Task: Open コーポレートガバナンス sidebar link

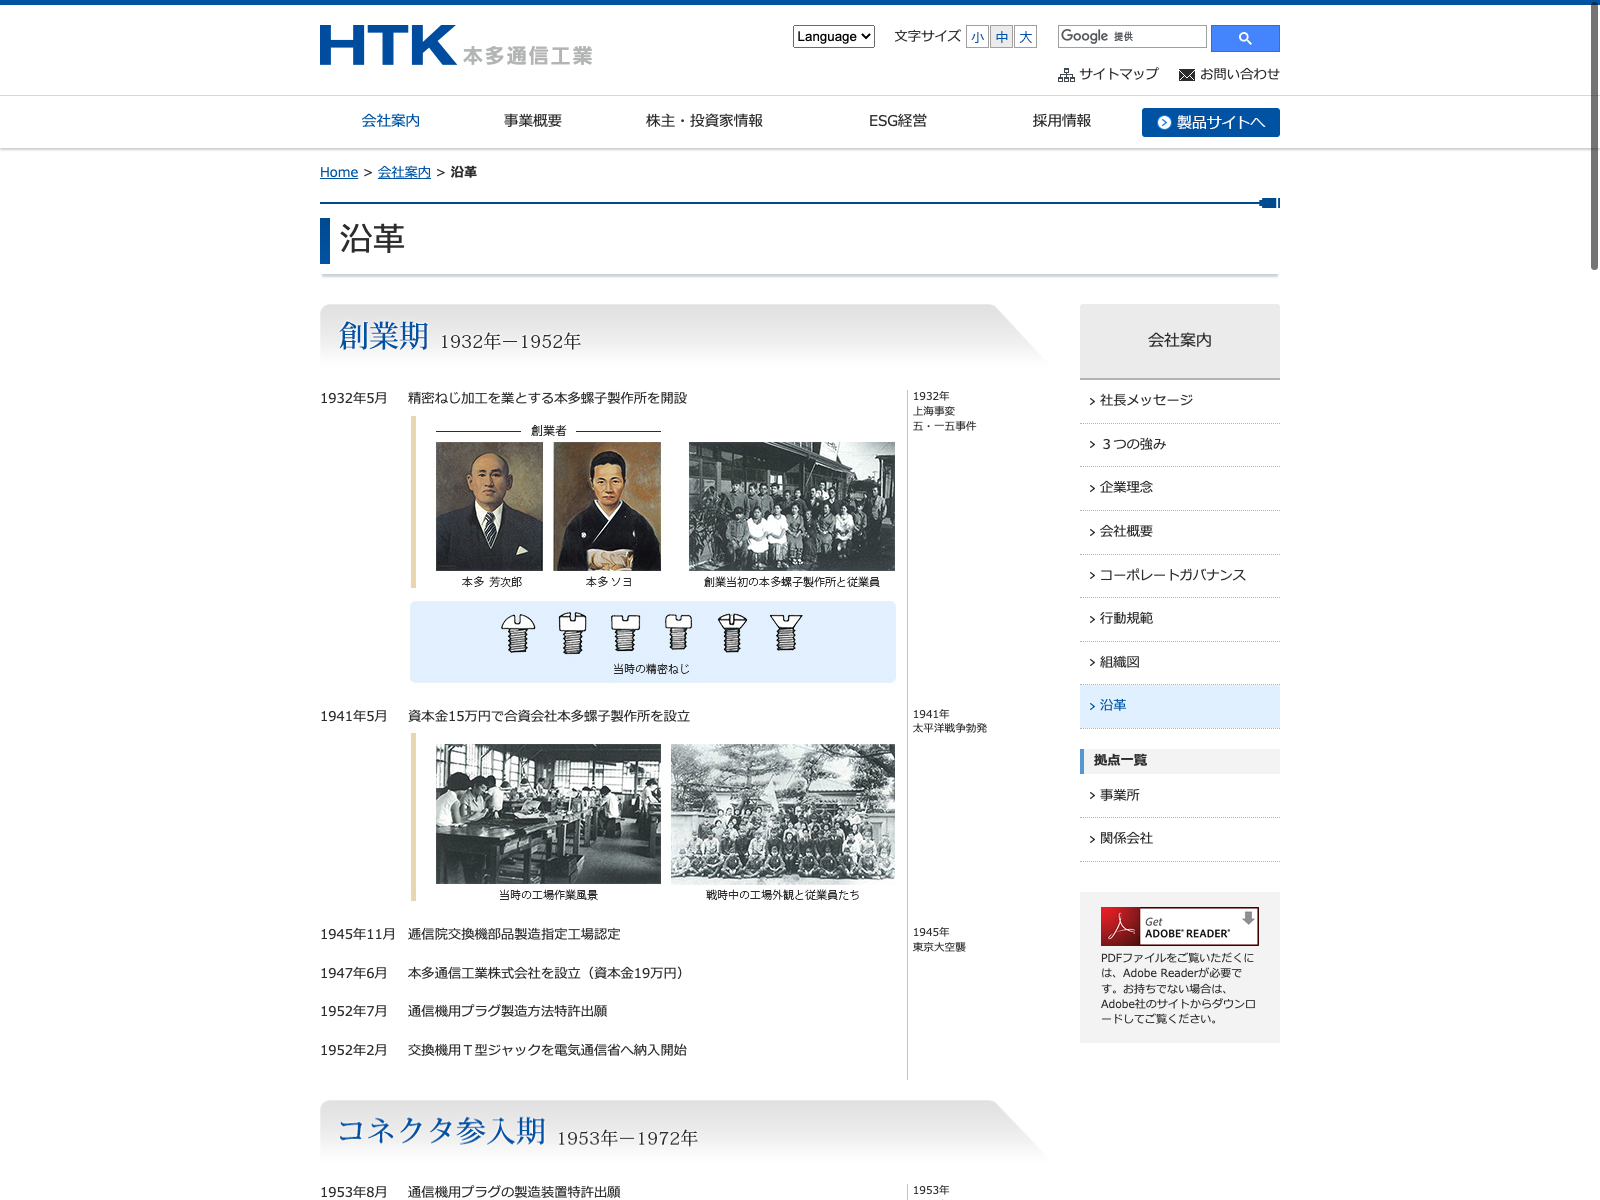Action: click(x=1180, y=575)
